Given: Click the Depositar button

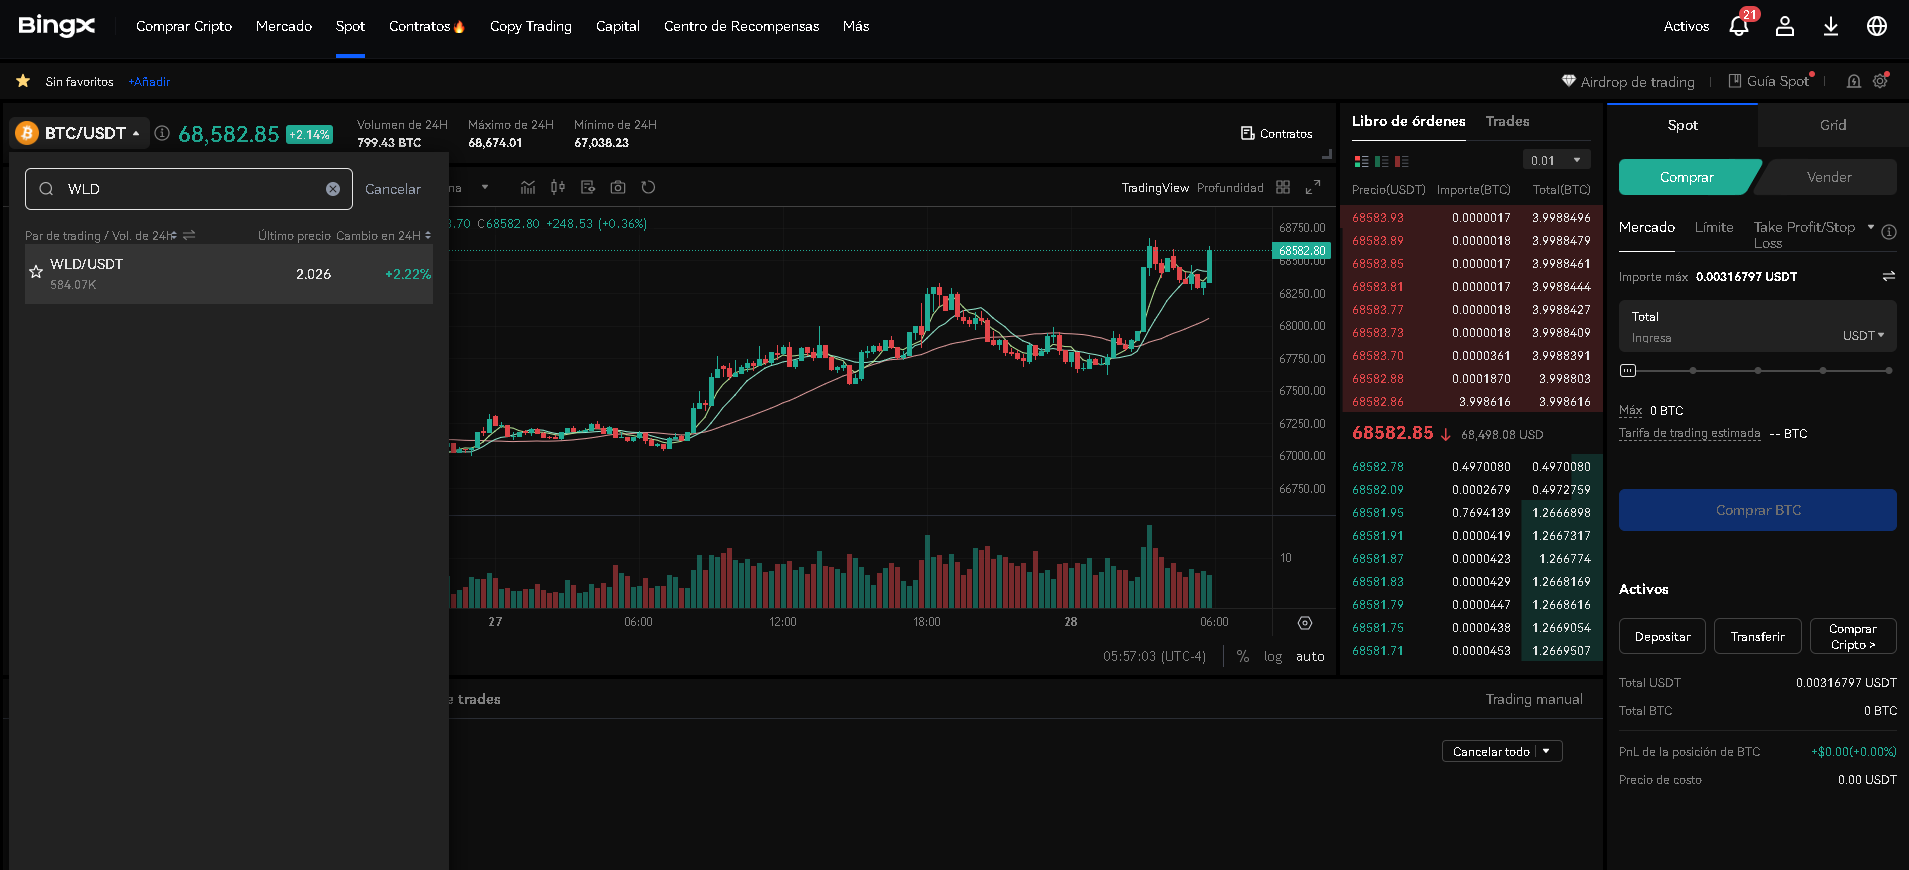Looking at the screenshot, I should [1663, 636].
